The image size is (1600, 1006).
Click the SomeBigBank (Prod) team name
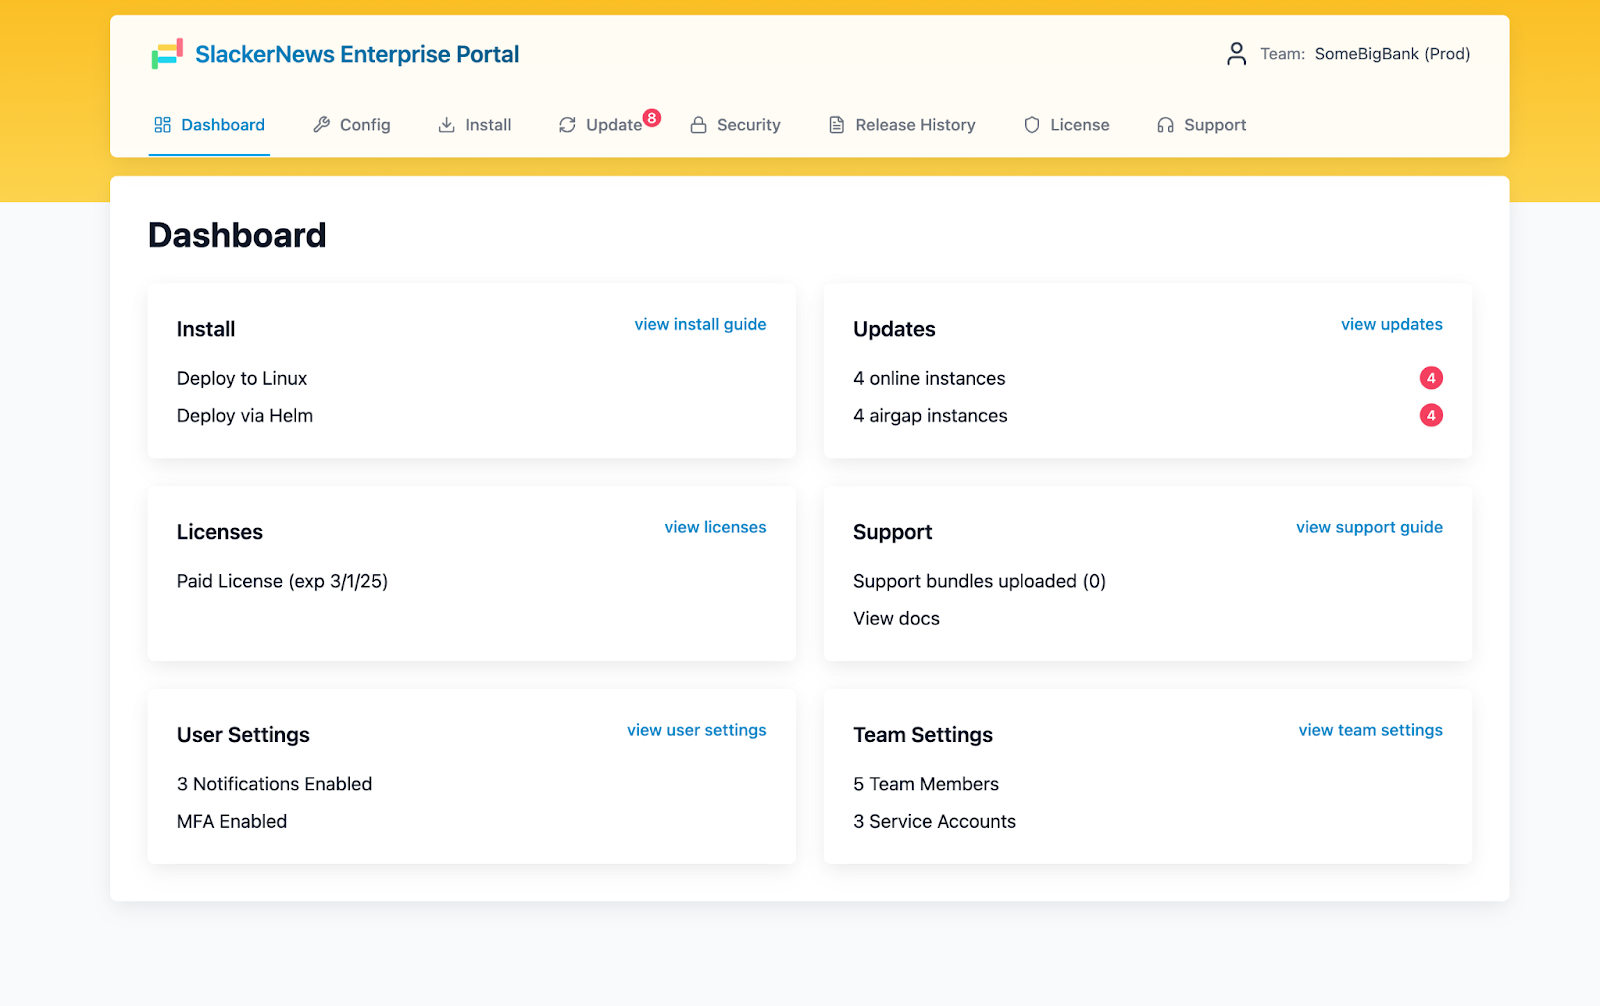(1392, 54)
